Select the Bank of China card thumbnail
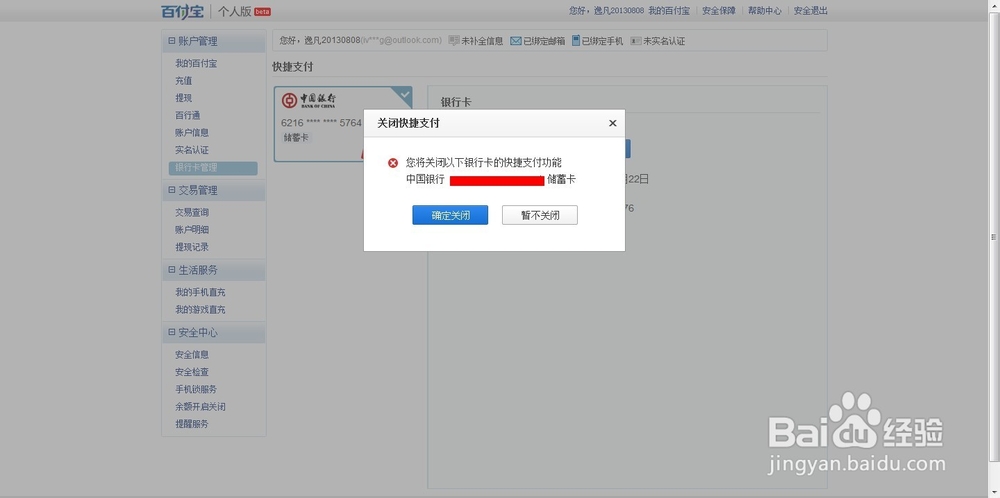 [x=343, y=124]
